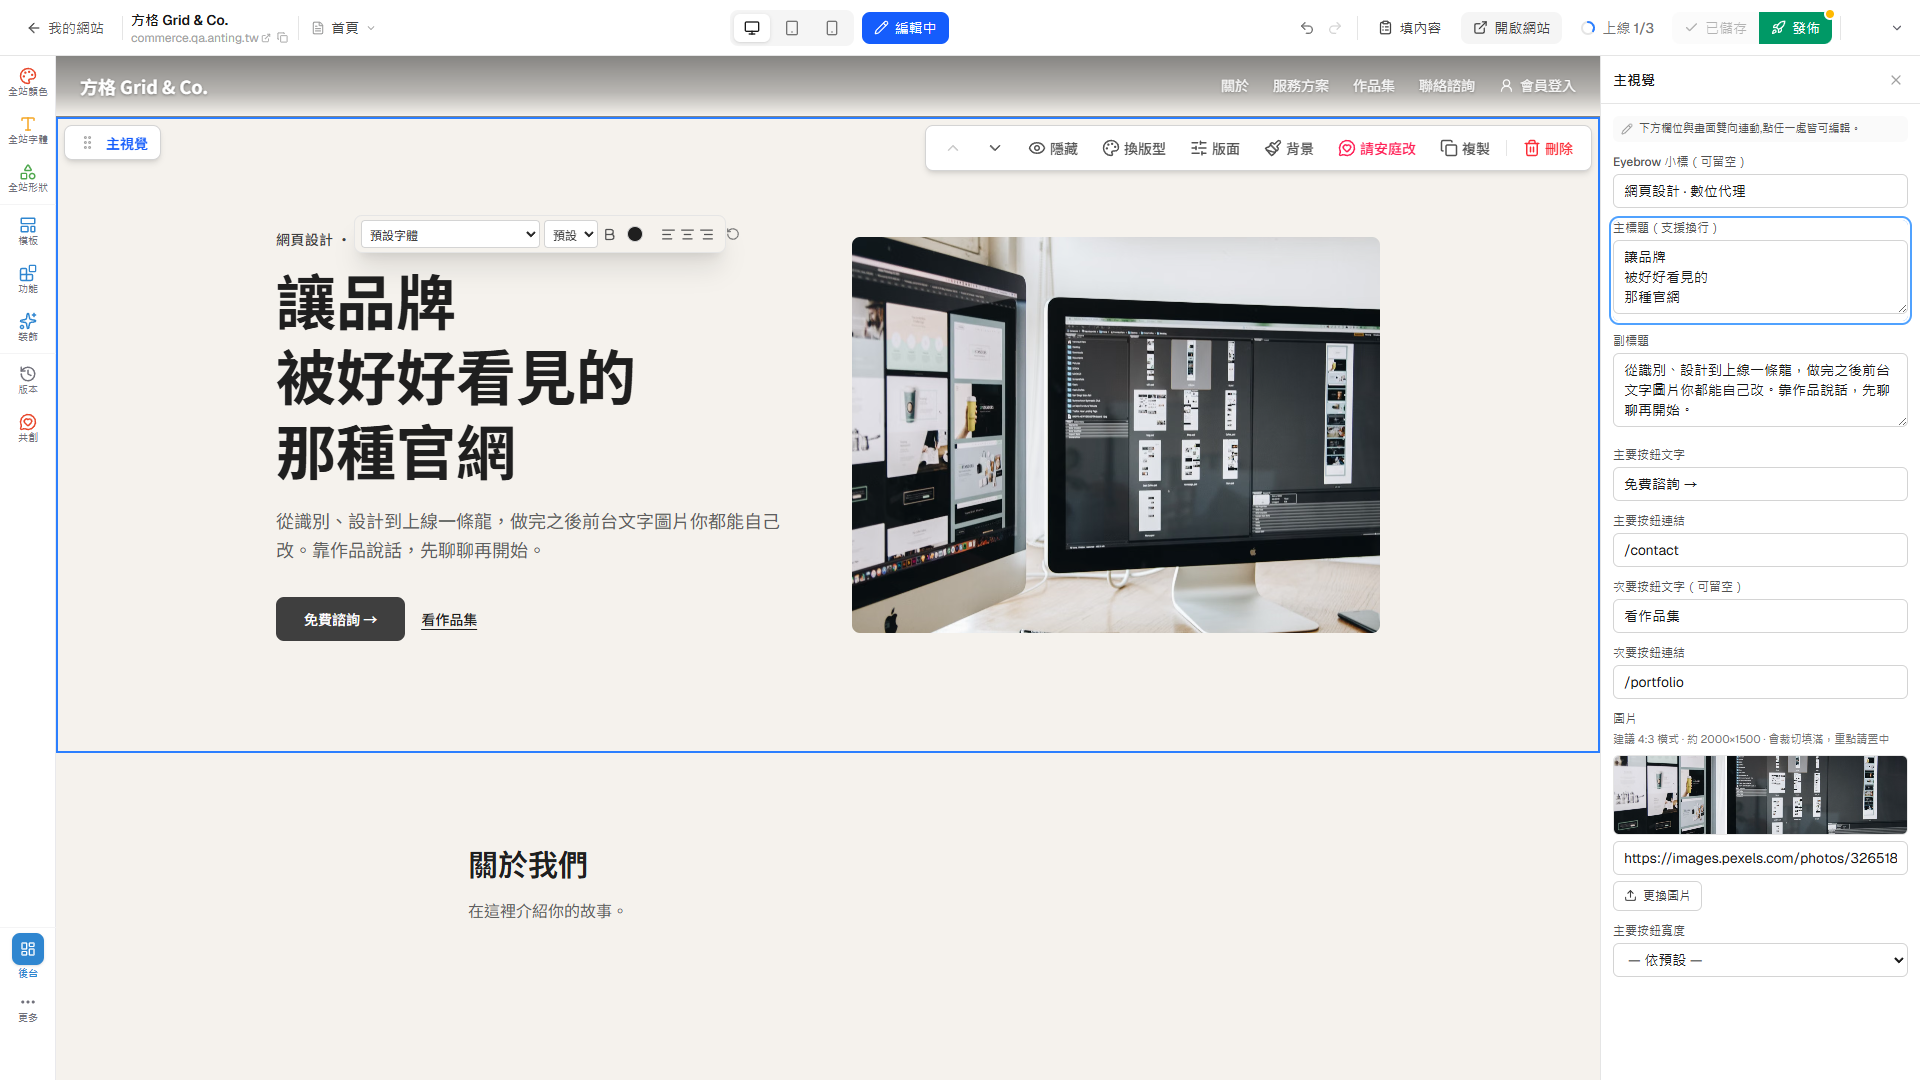Toggle bold in the text toolbar
Screen dimensions: 1920x1080
[x=609, y=234]
